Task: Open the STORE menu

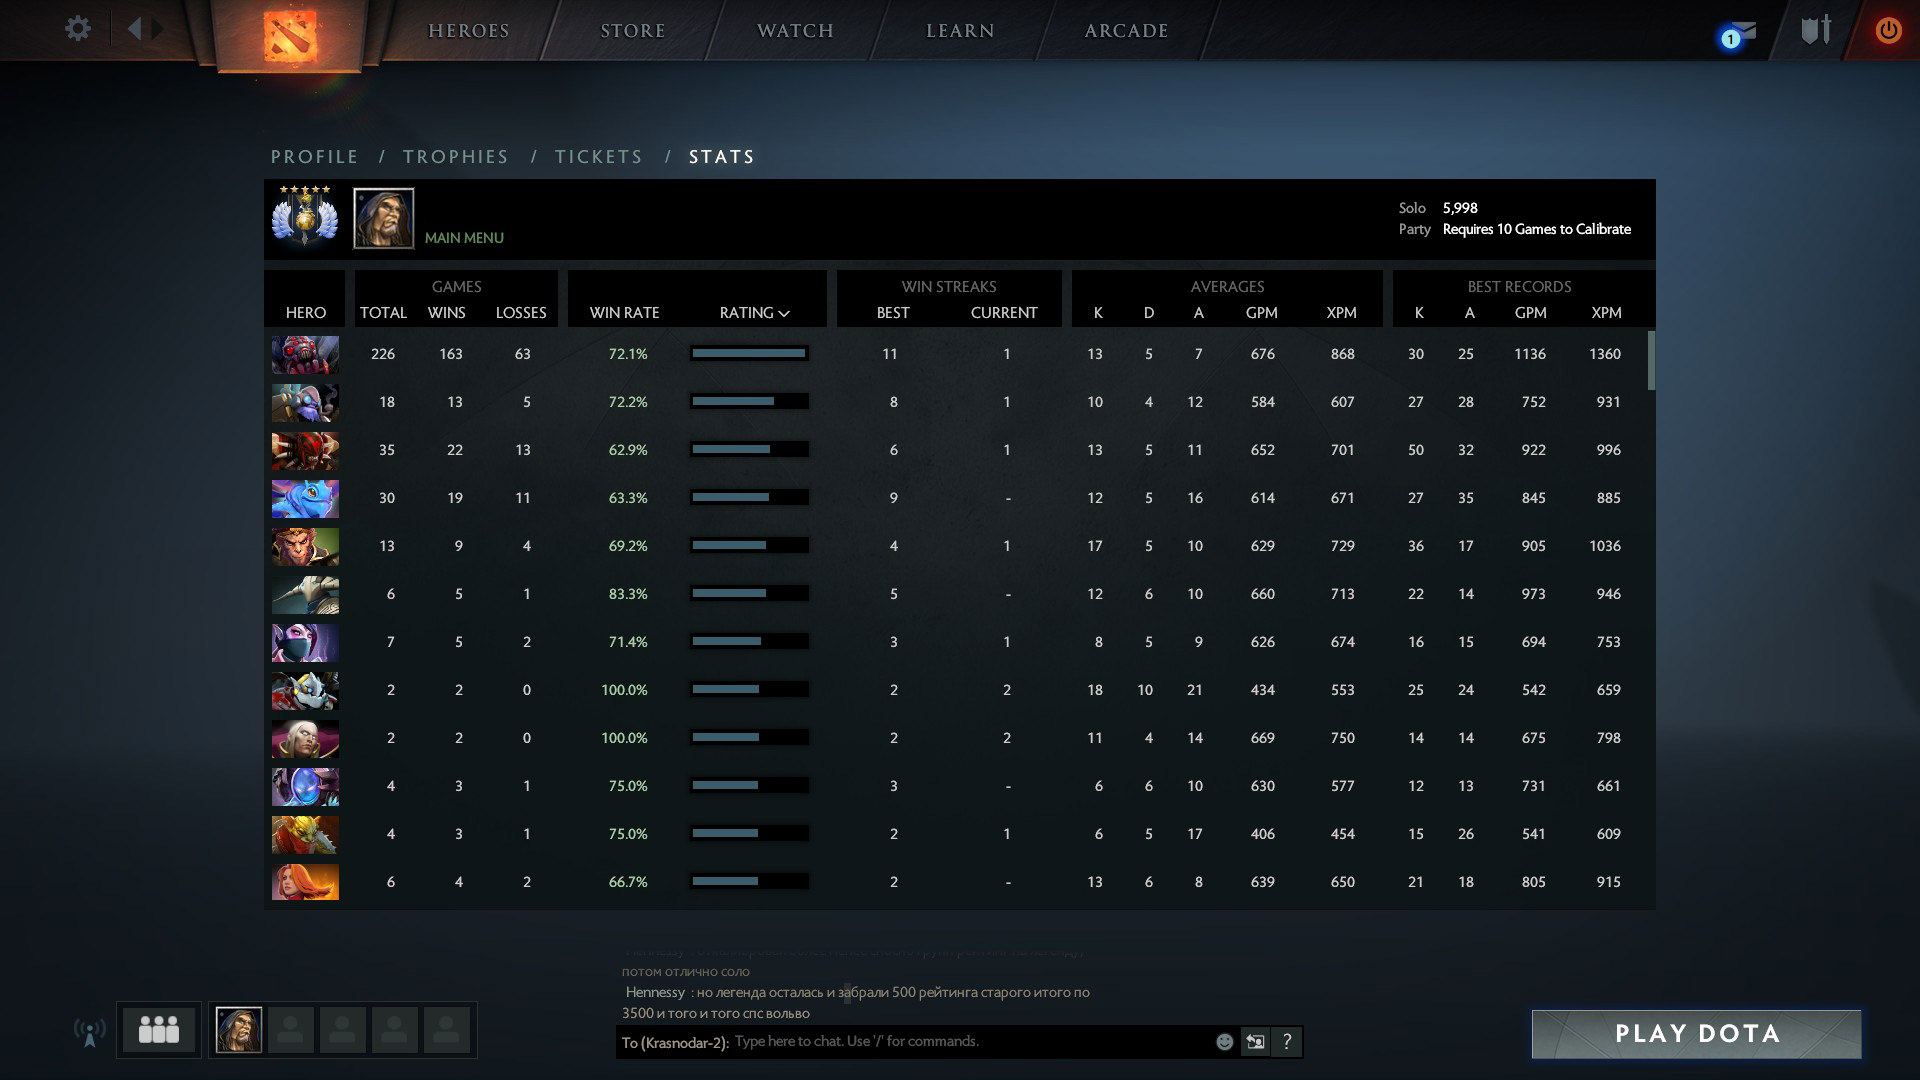Action: (633, 31)
